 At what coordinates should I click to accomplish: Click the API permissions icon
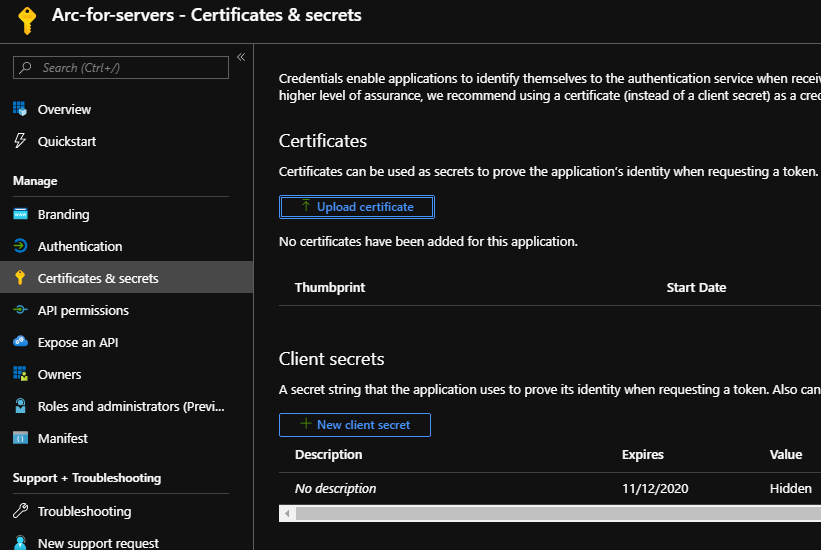pos(20,310)
